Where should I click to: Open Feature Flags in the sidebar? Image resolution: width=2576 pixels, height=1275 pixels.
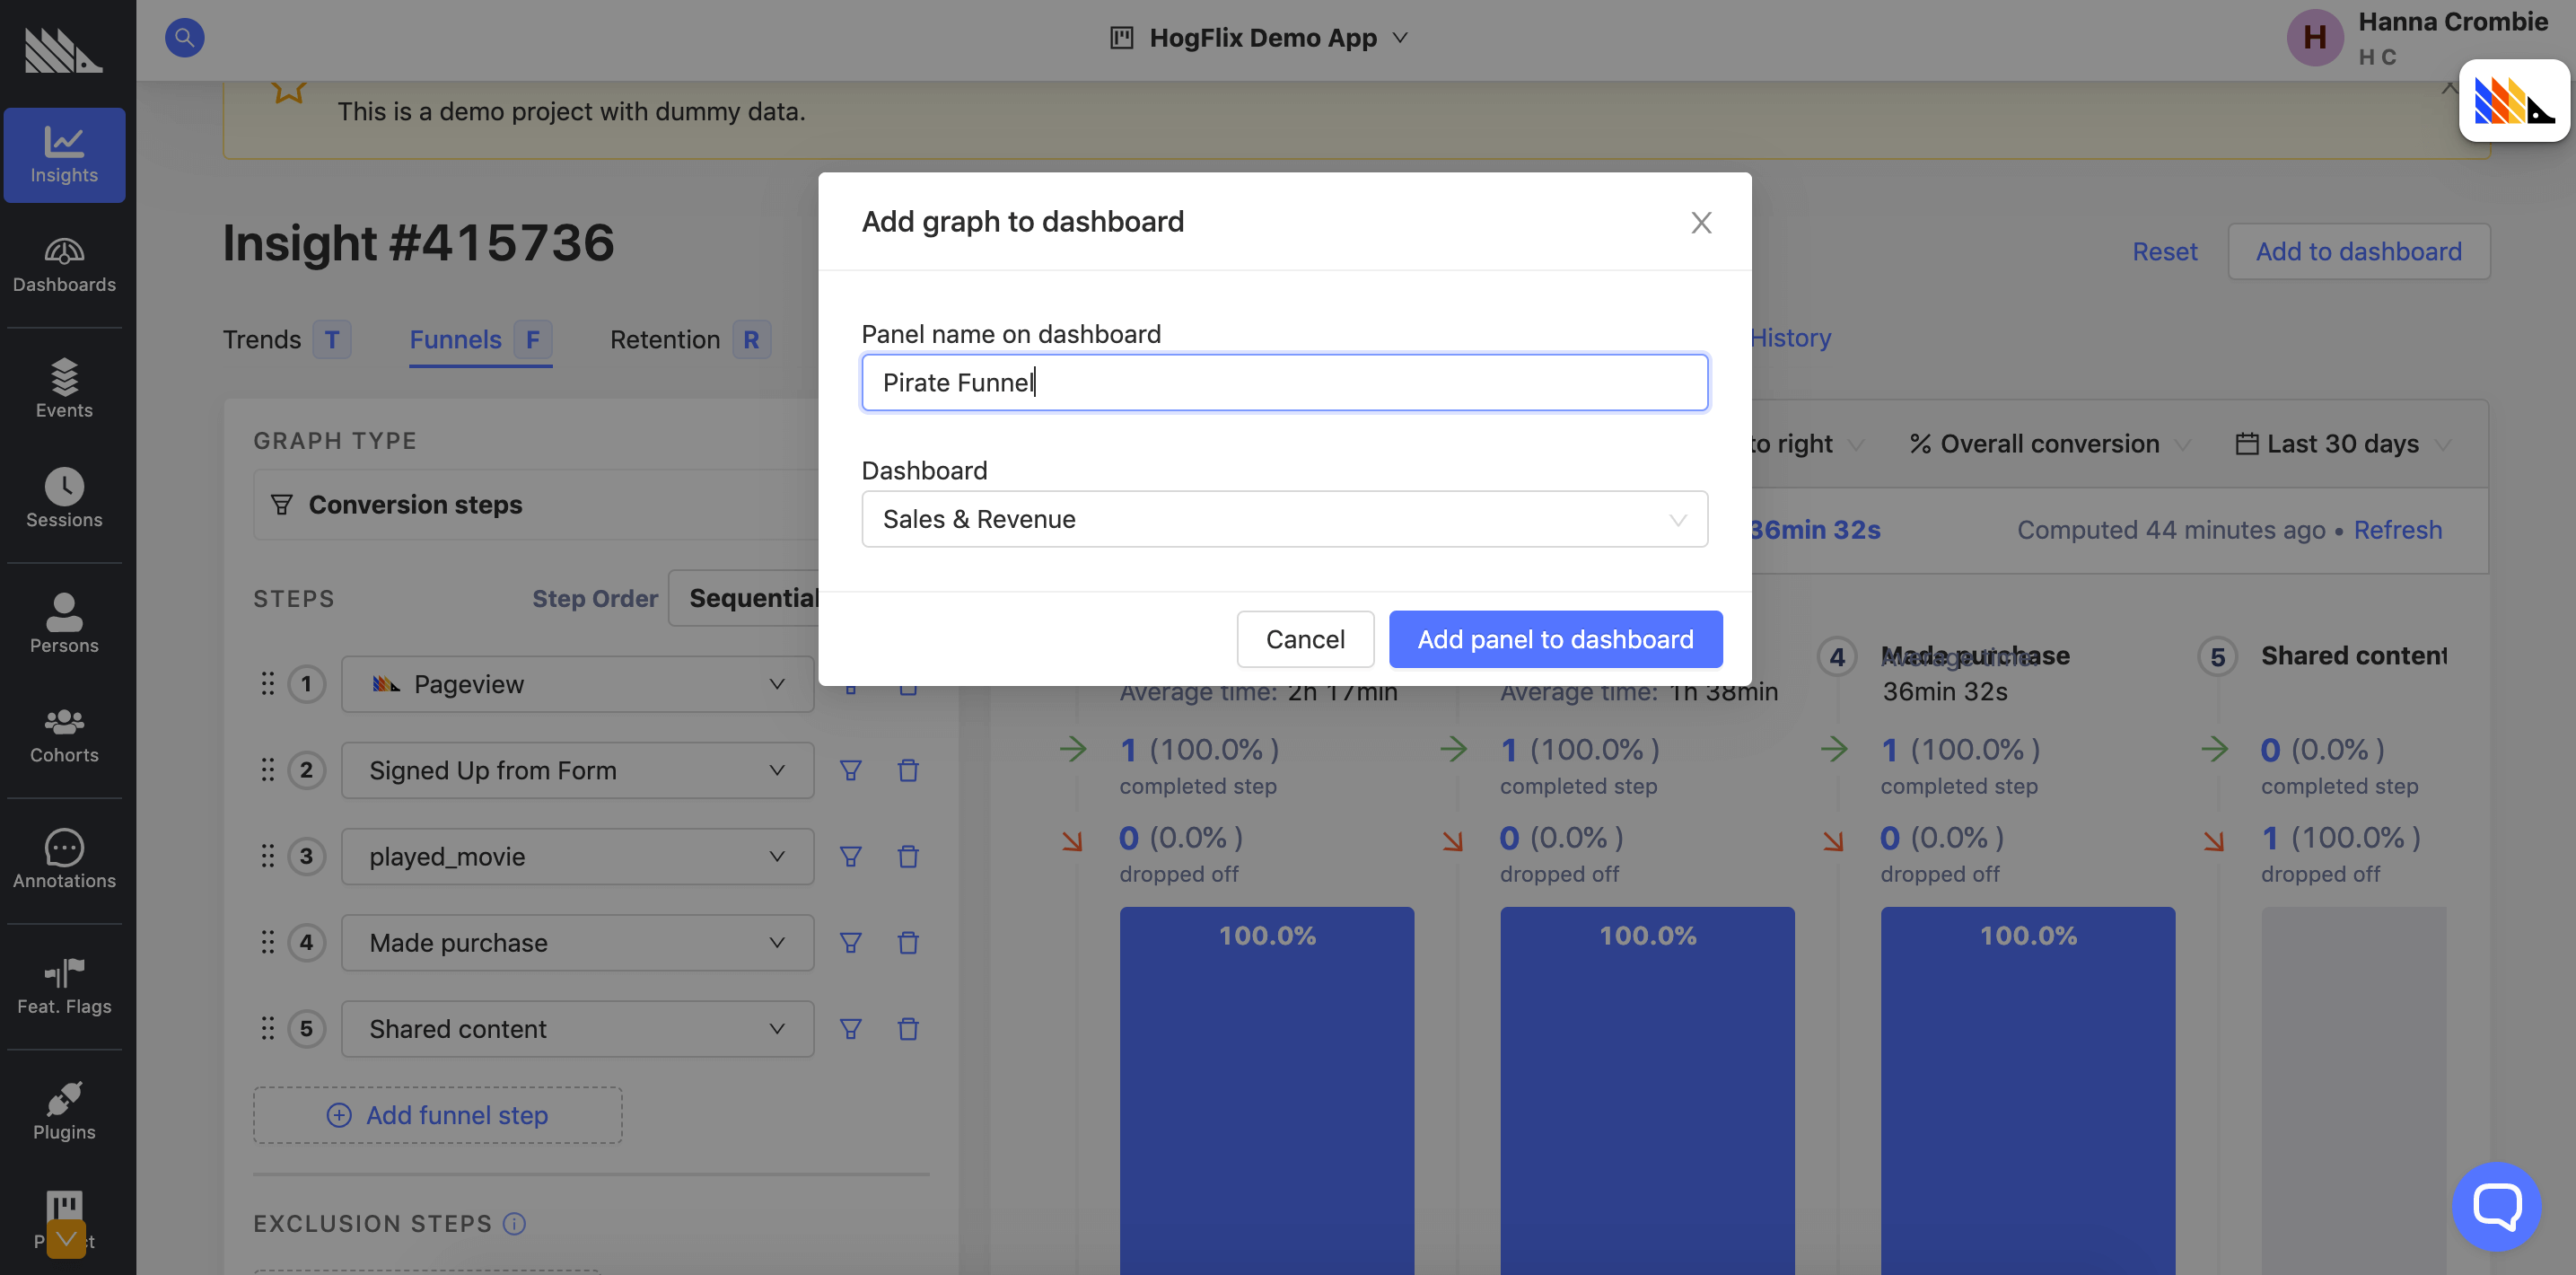pyautogui.click(x=64, y=985)
